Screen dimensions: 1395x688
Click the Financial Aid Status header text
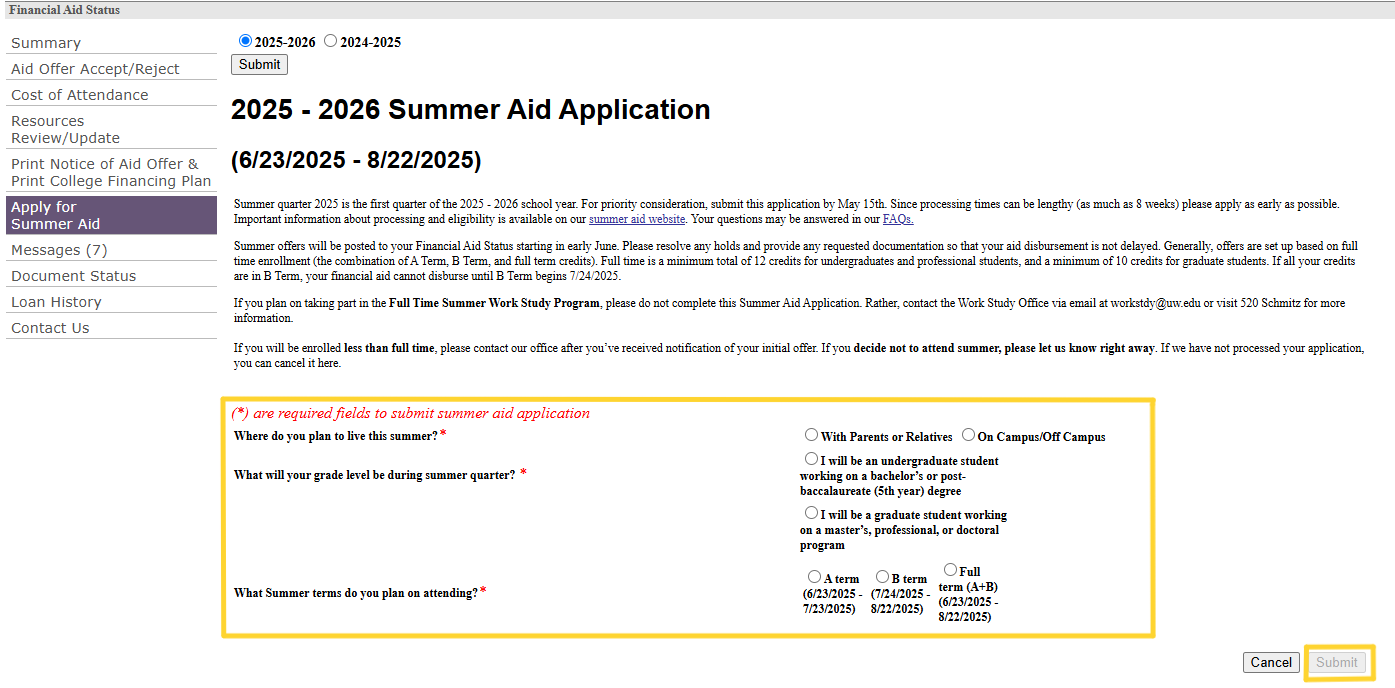(x=64, y=10)
